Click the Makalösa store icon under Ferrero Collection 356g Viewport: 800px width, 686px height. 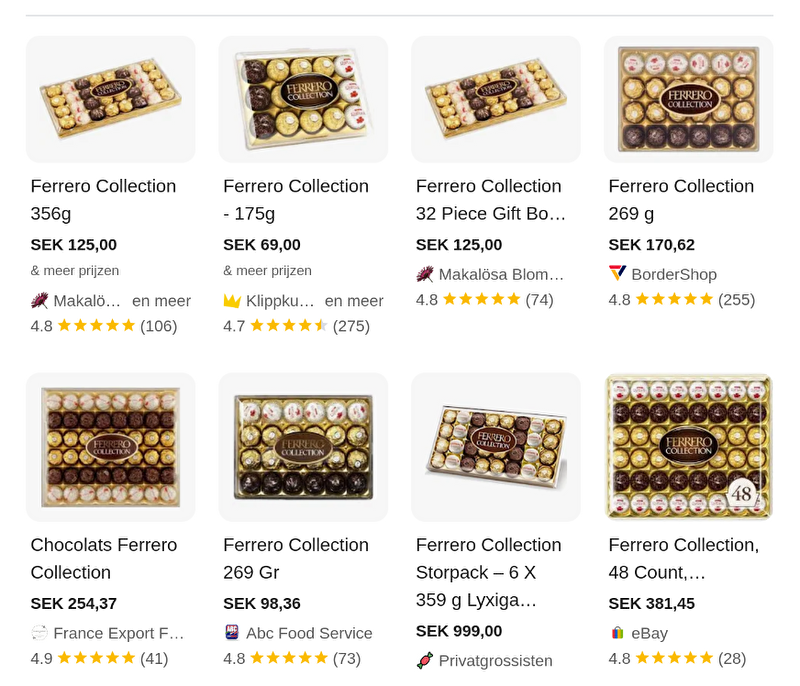tap(40, 300)
